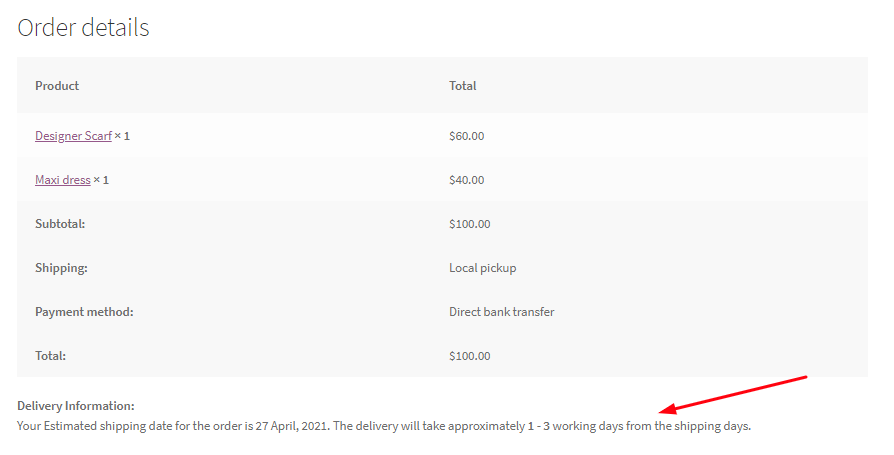Click the Total column header
This screenshot has width=894, height=455.
coord(462,86)
